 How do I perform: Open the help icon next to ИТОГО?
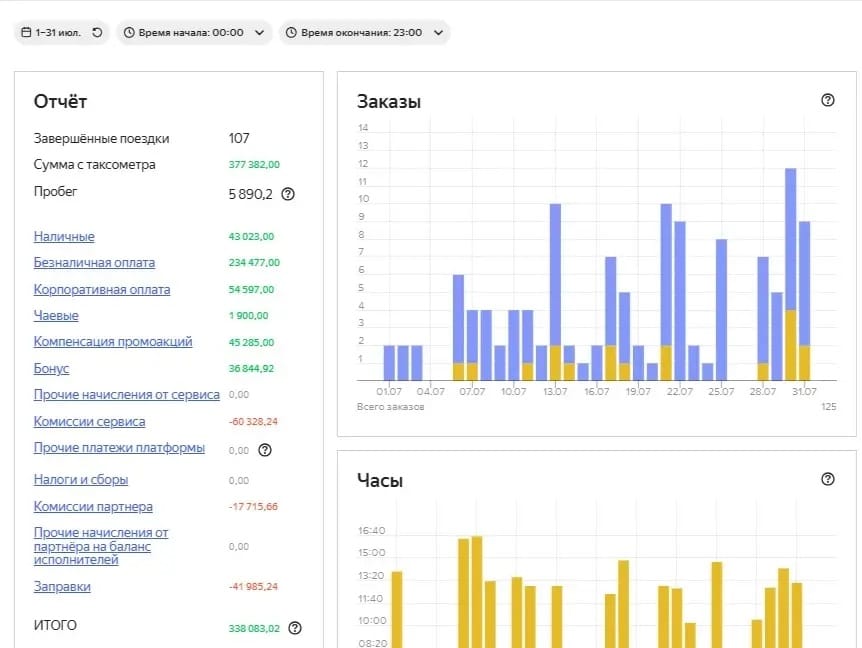point(295,628)
